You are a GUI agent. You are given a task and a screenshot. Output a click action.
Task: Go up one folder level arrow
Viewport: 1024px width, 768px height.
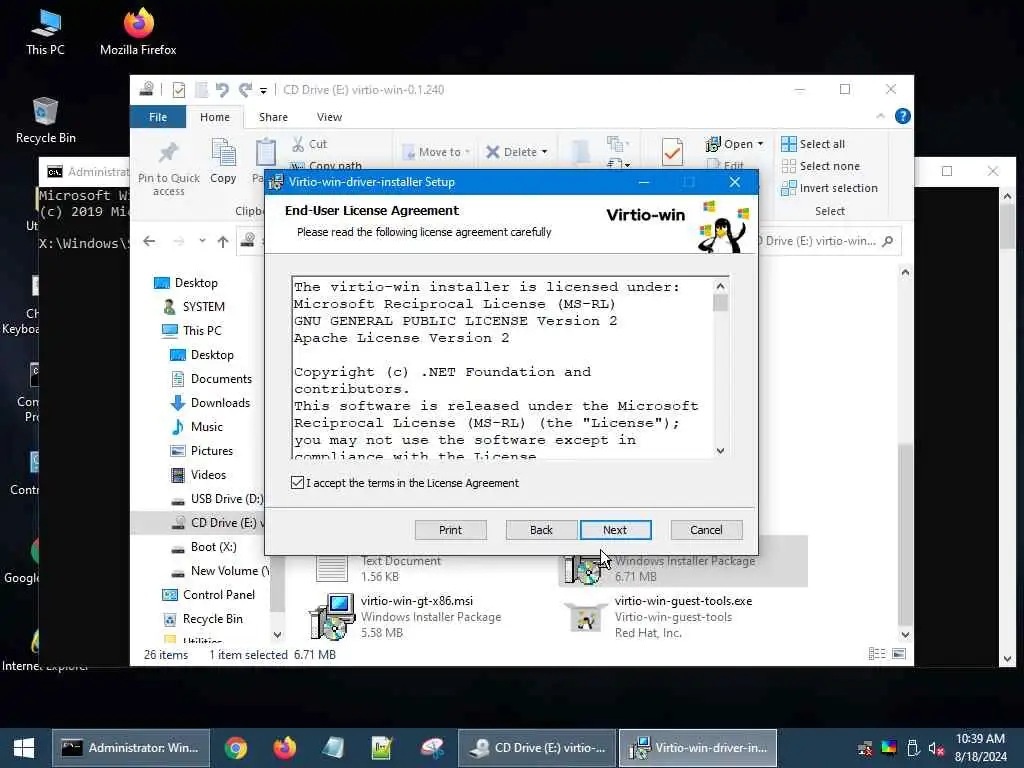pos(223,241)
